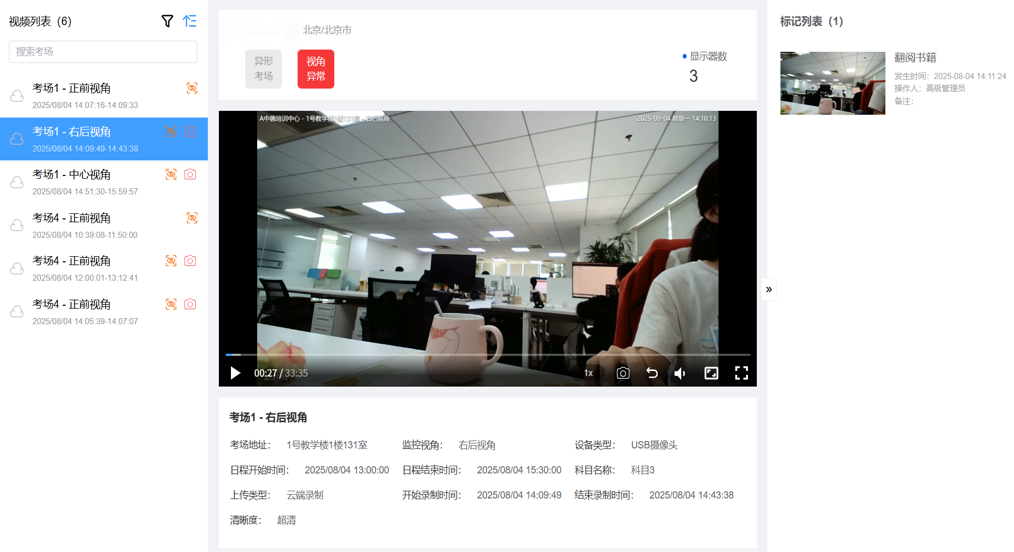Mute the video volume
The image size is (1014, 552).
click(x=680, y=373)
